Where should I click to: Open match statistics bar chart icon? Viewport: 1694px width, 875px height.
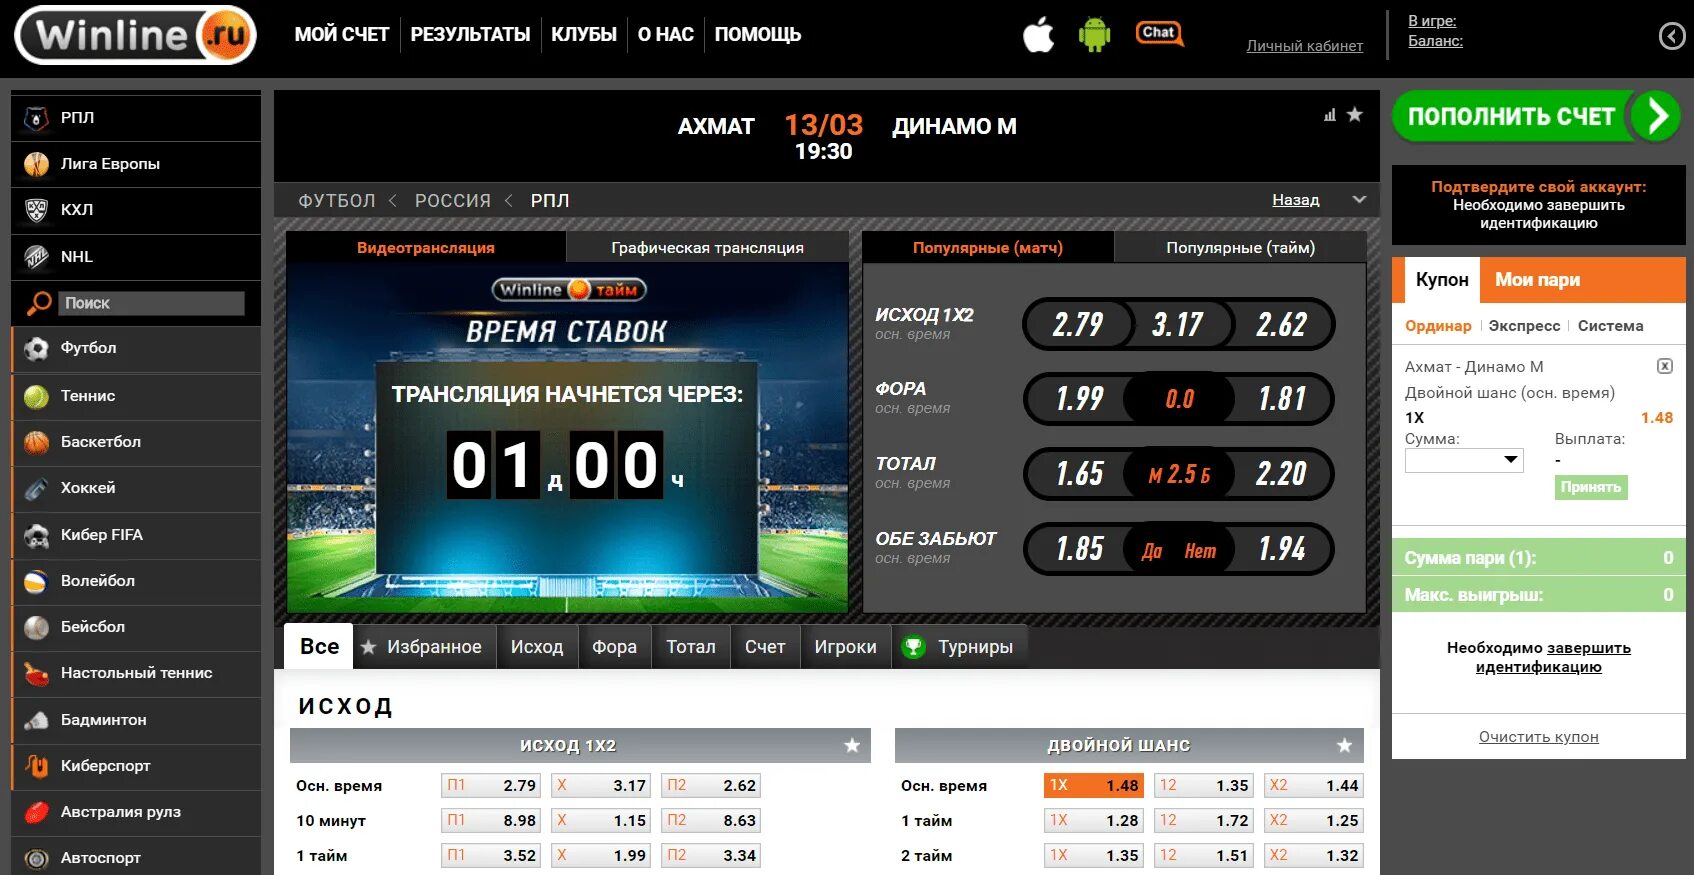(1330, 115)
